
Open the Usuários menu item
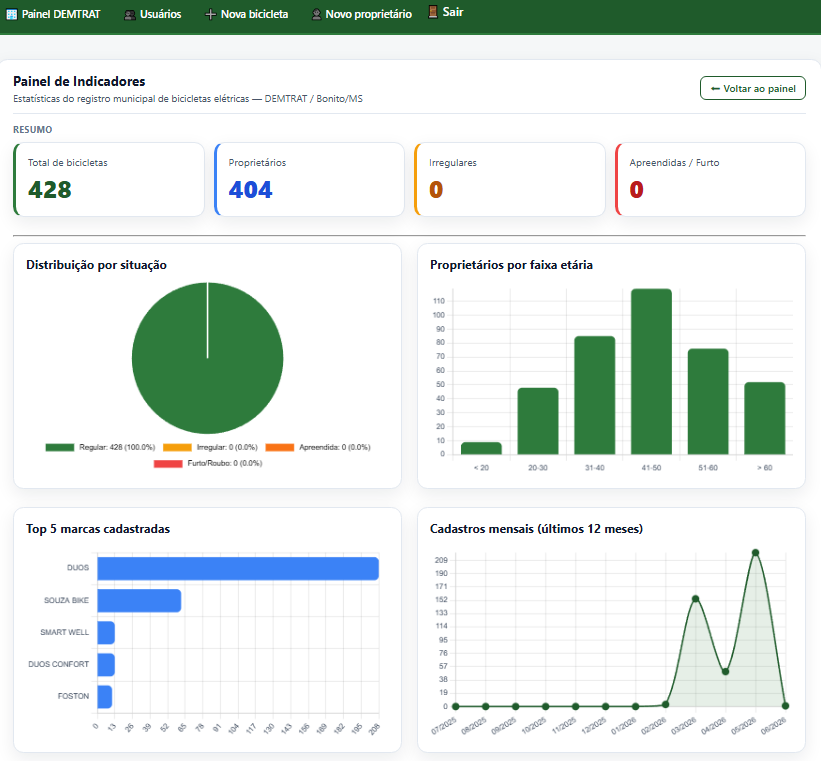click(153, 15)
